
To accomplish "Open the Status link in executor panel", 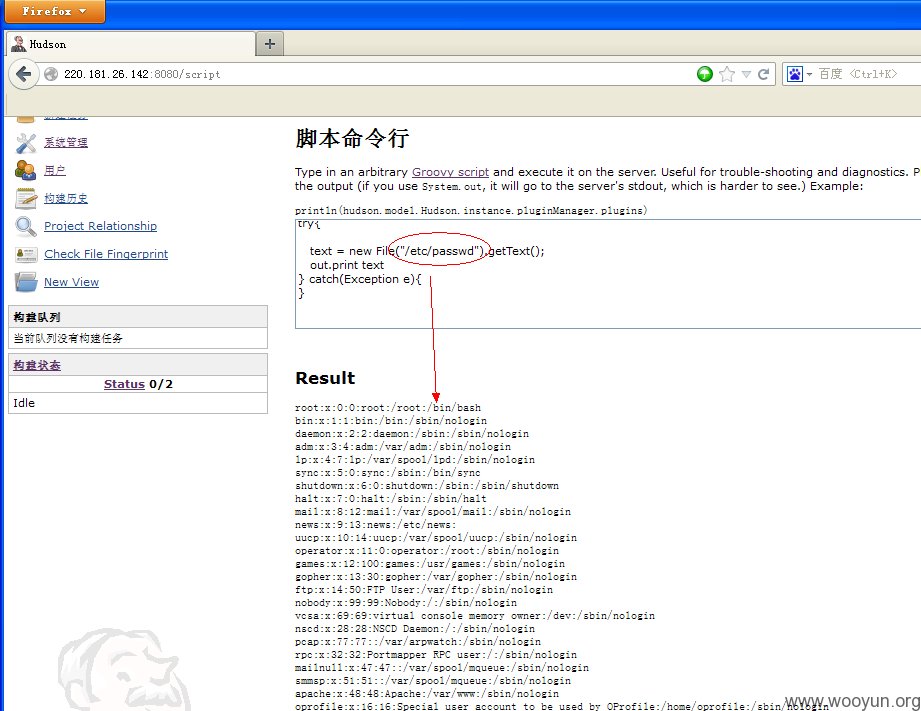I will coord(124,384).
